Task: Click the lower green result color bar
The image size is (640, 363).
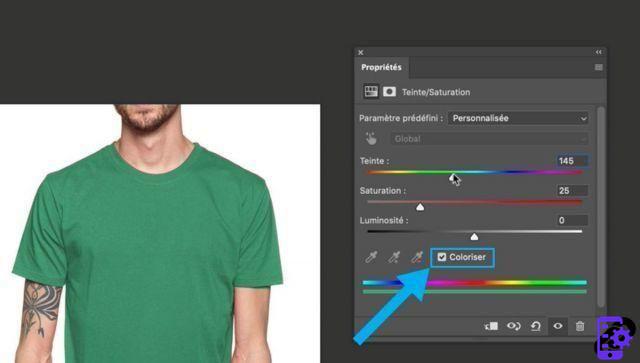Action: point(475,292)
